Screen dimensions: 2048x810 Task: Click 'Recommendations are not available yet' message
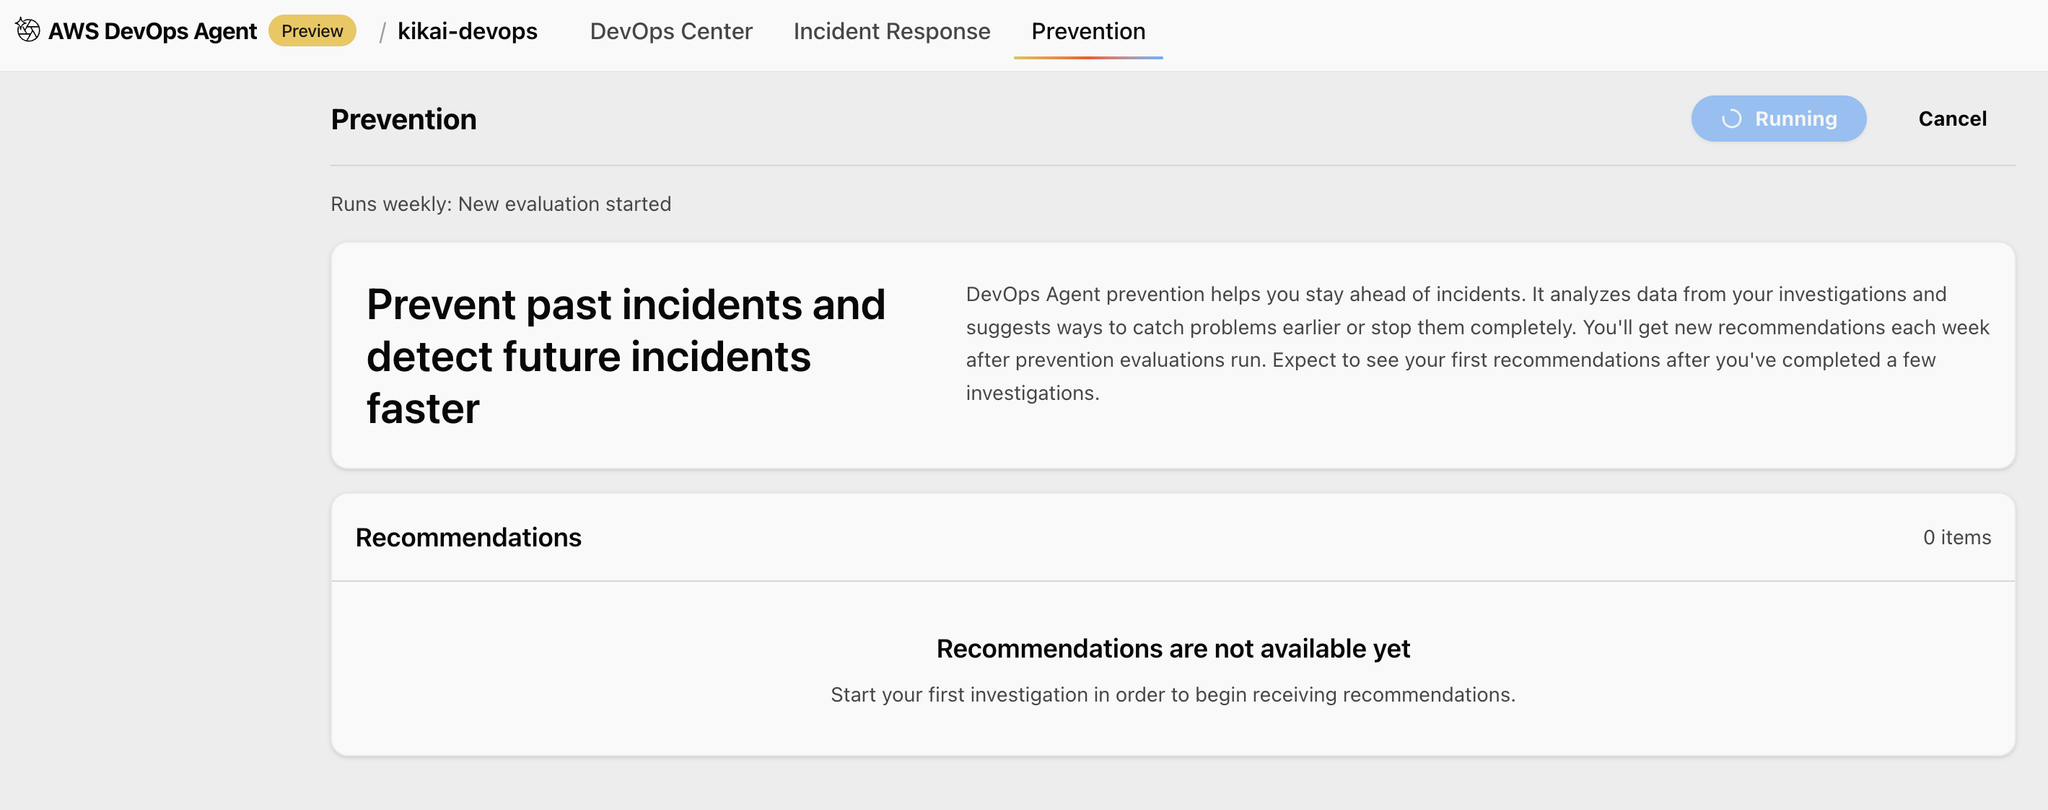(x=1173, y=649)
